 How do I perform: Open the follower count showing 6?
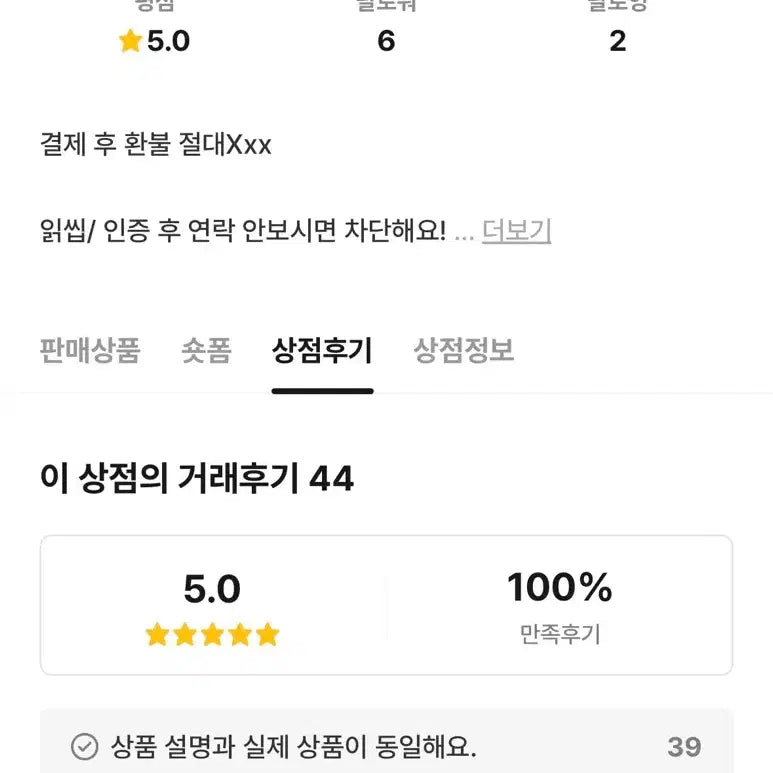pyautogui.click(x=386, y=41)
